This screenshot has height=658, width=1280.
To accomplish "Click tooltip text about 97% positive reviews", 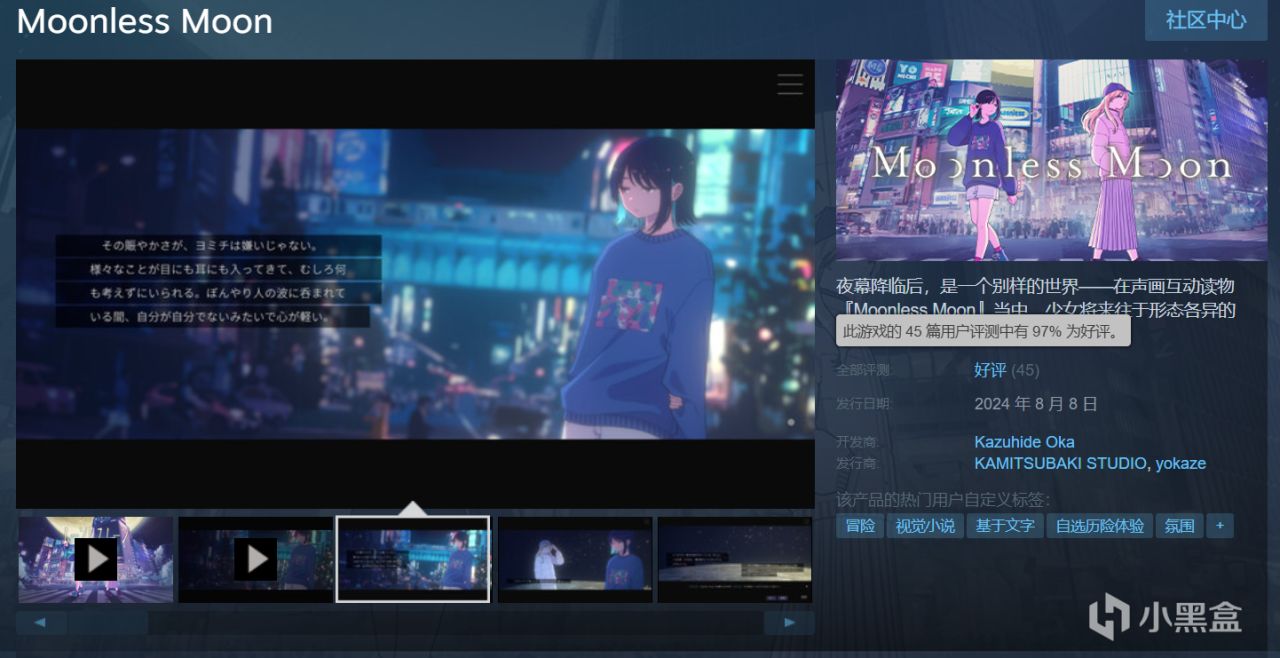I will pos(982,332).
